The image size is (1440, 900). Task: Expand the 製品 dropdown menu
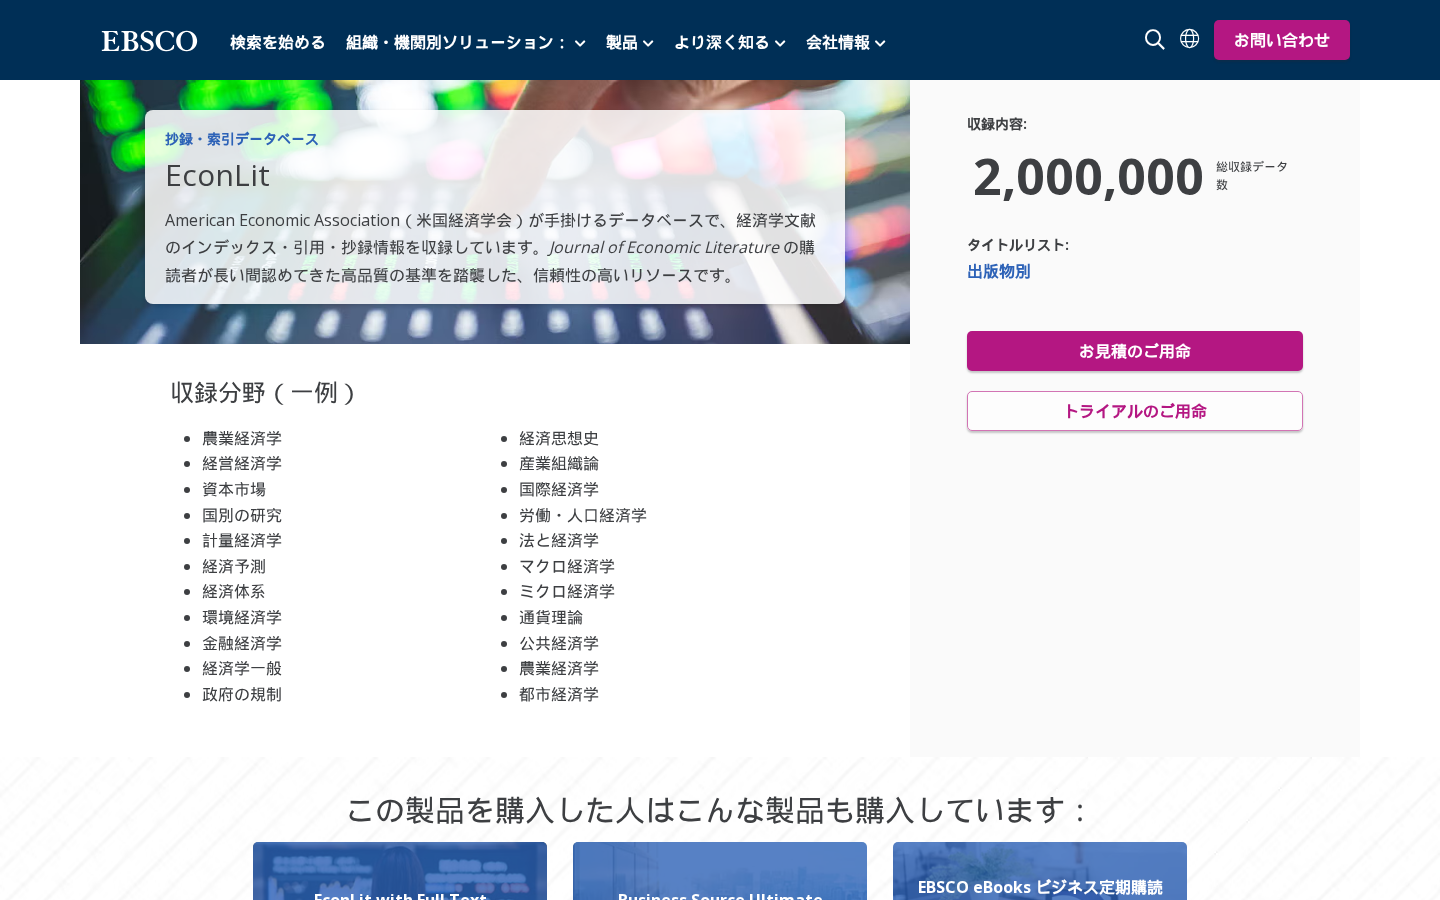pos(630,42)
